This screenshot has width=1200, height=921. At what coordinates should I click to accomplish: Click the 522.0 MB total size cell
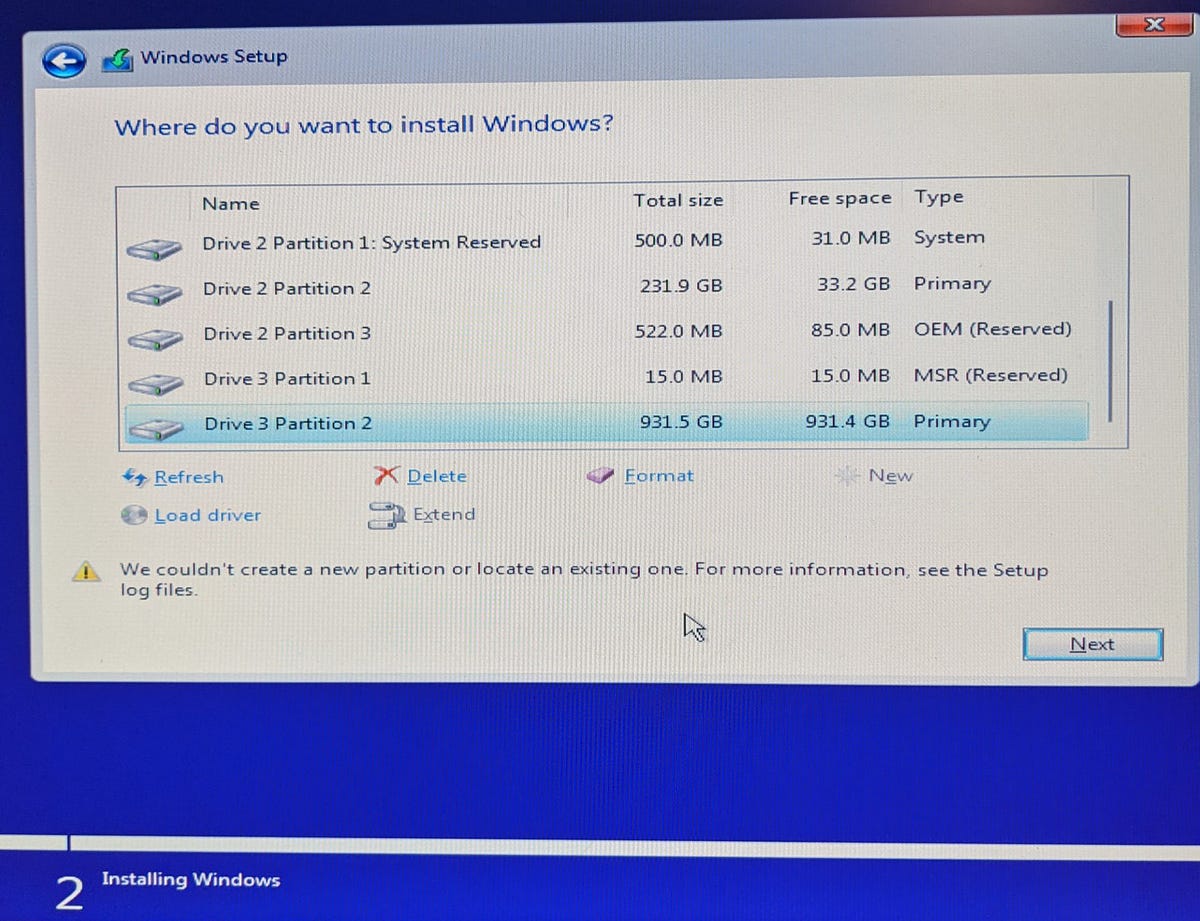[x=678, y=331]
